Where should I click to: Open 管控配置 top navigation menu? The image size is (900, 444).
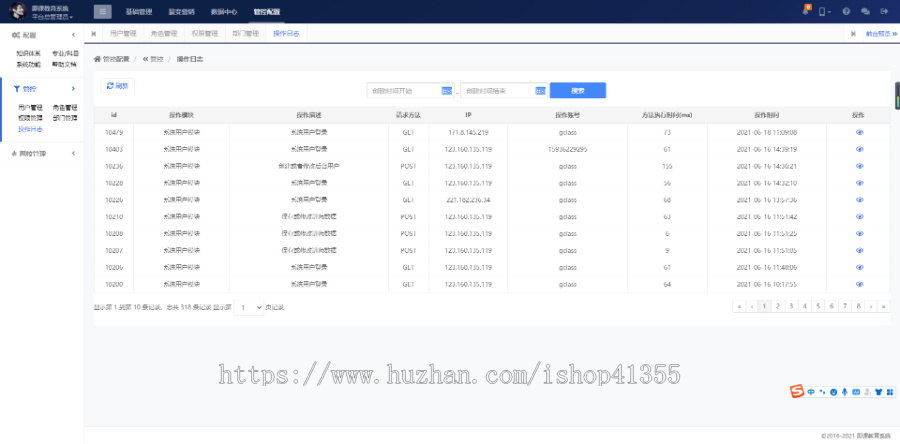click(266, 11)
